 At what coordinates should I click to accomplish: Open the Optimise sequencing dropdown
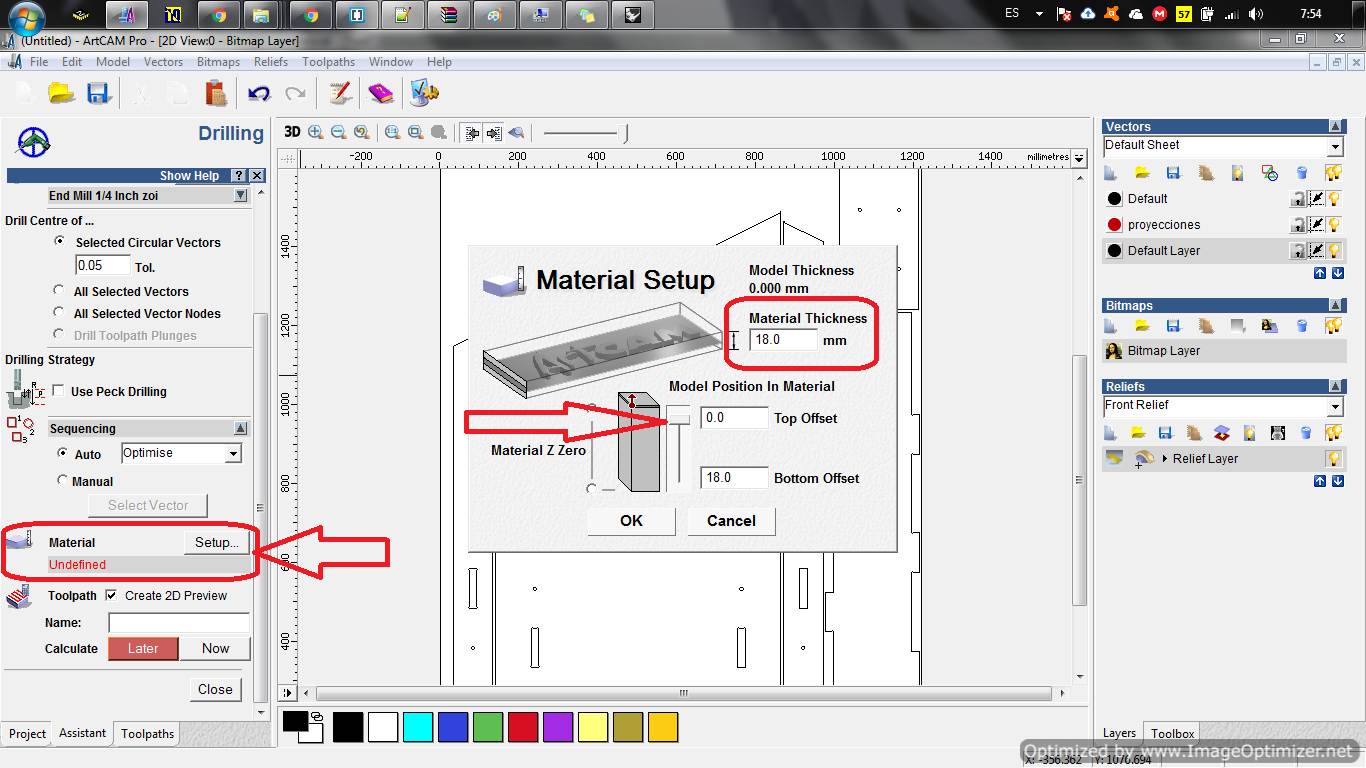click(233, 454)
